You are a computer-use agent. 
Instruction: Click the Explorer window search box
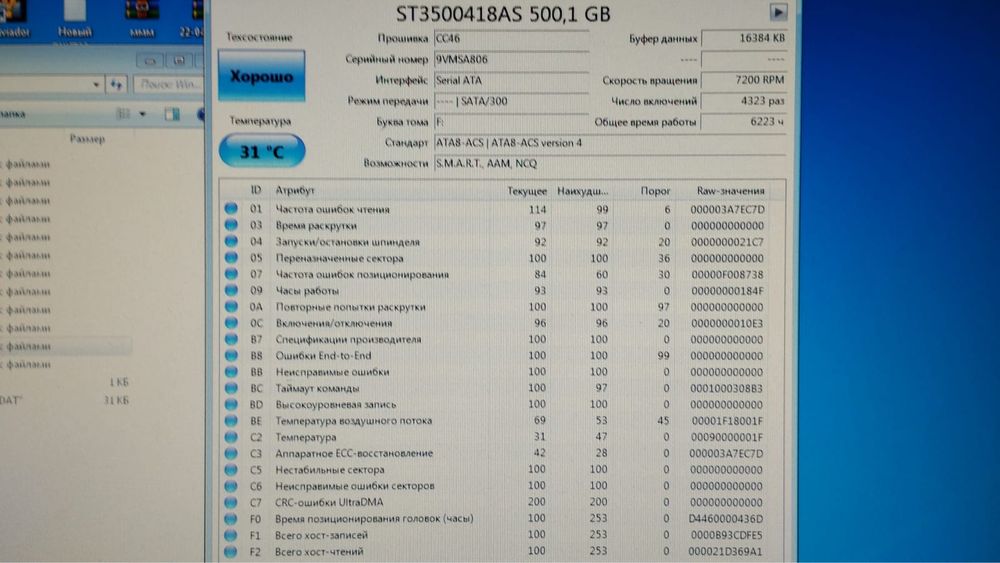point(168,84)
